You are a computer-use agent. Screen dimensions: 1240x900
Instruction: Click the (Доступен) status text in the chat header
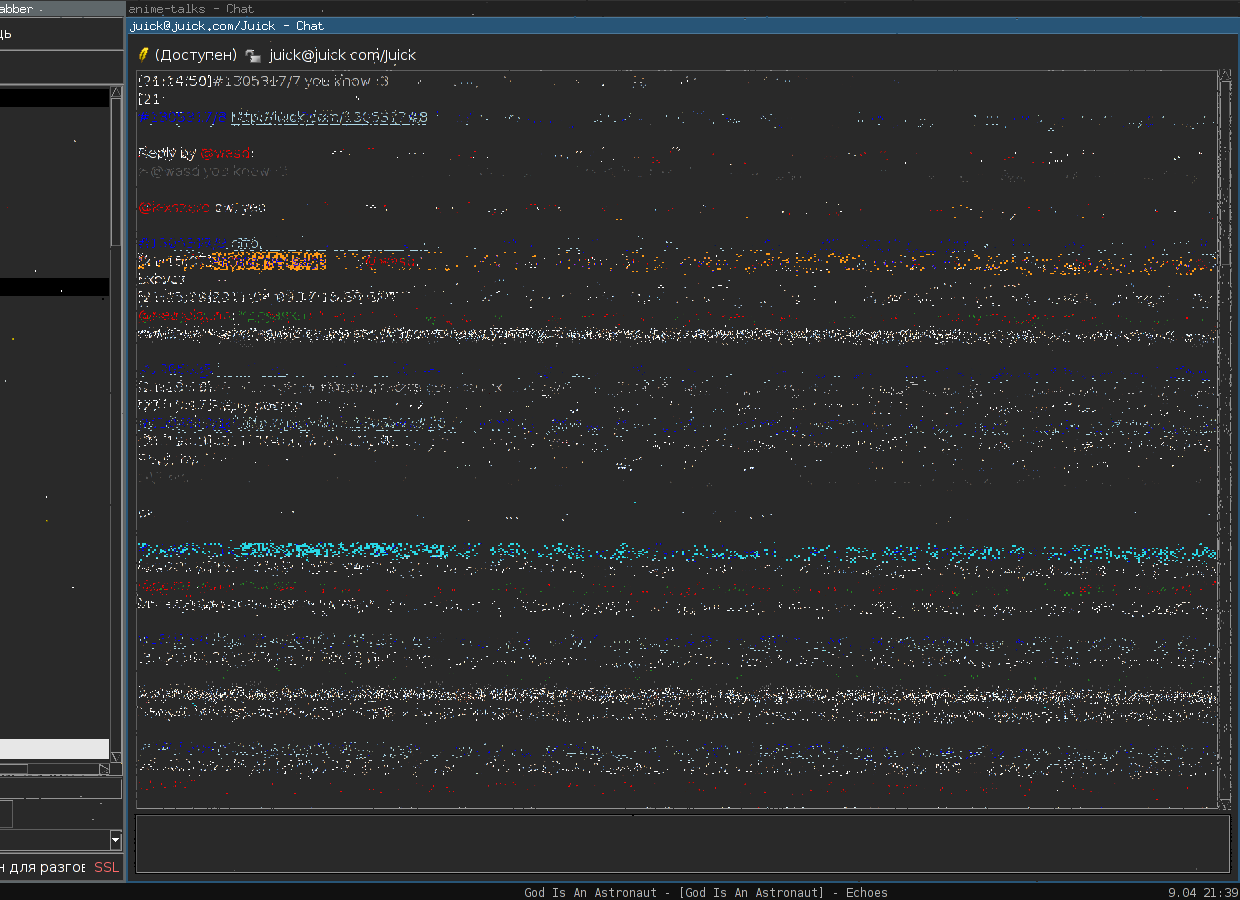point(196,55)
